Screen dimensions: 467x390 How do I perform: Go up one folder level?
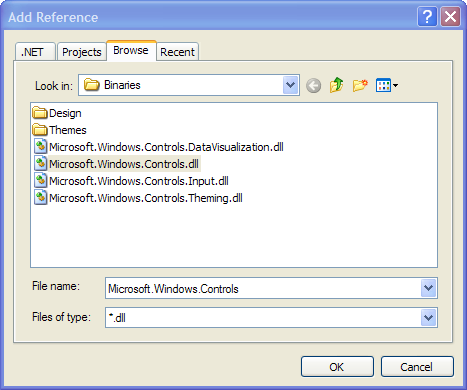pos(337,85)
